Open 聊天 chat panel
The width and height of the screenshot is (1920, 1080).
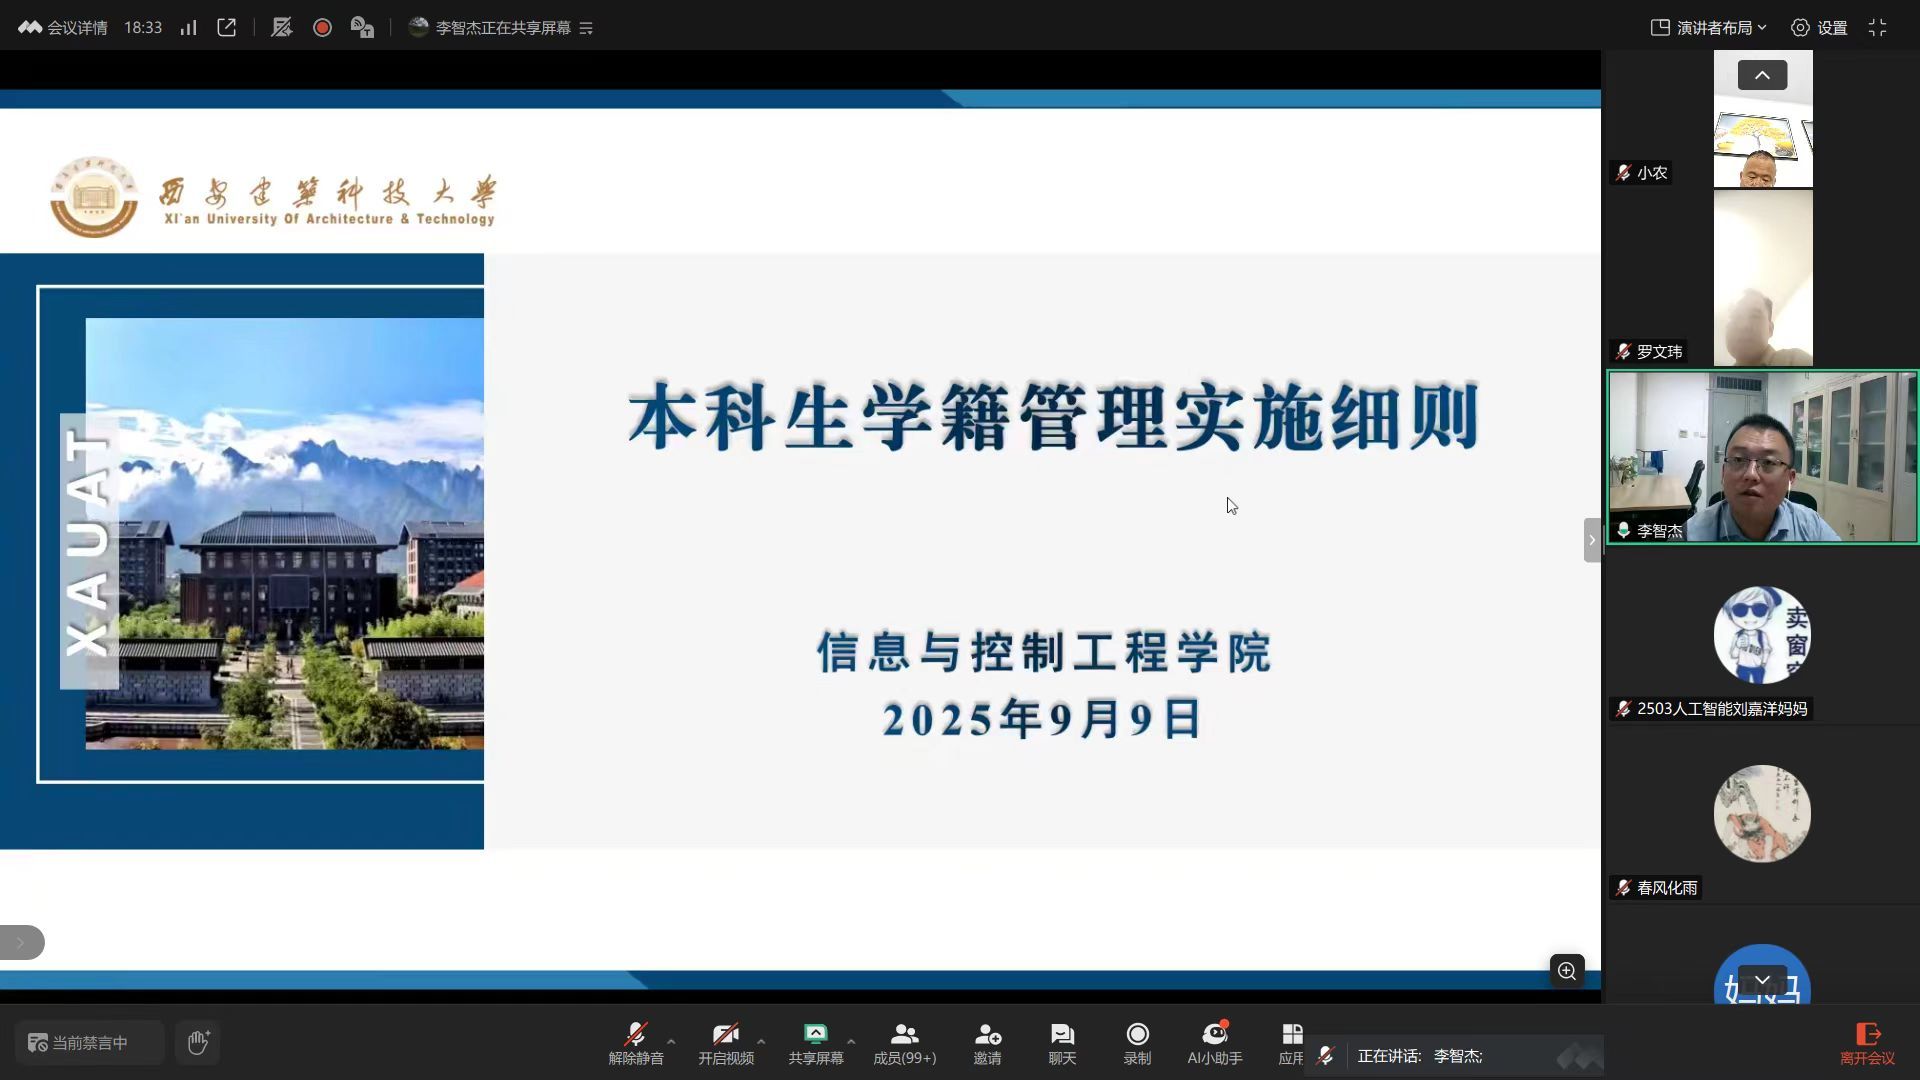(x=1062, y=1042)
